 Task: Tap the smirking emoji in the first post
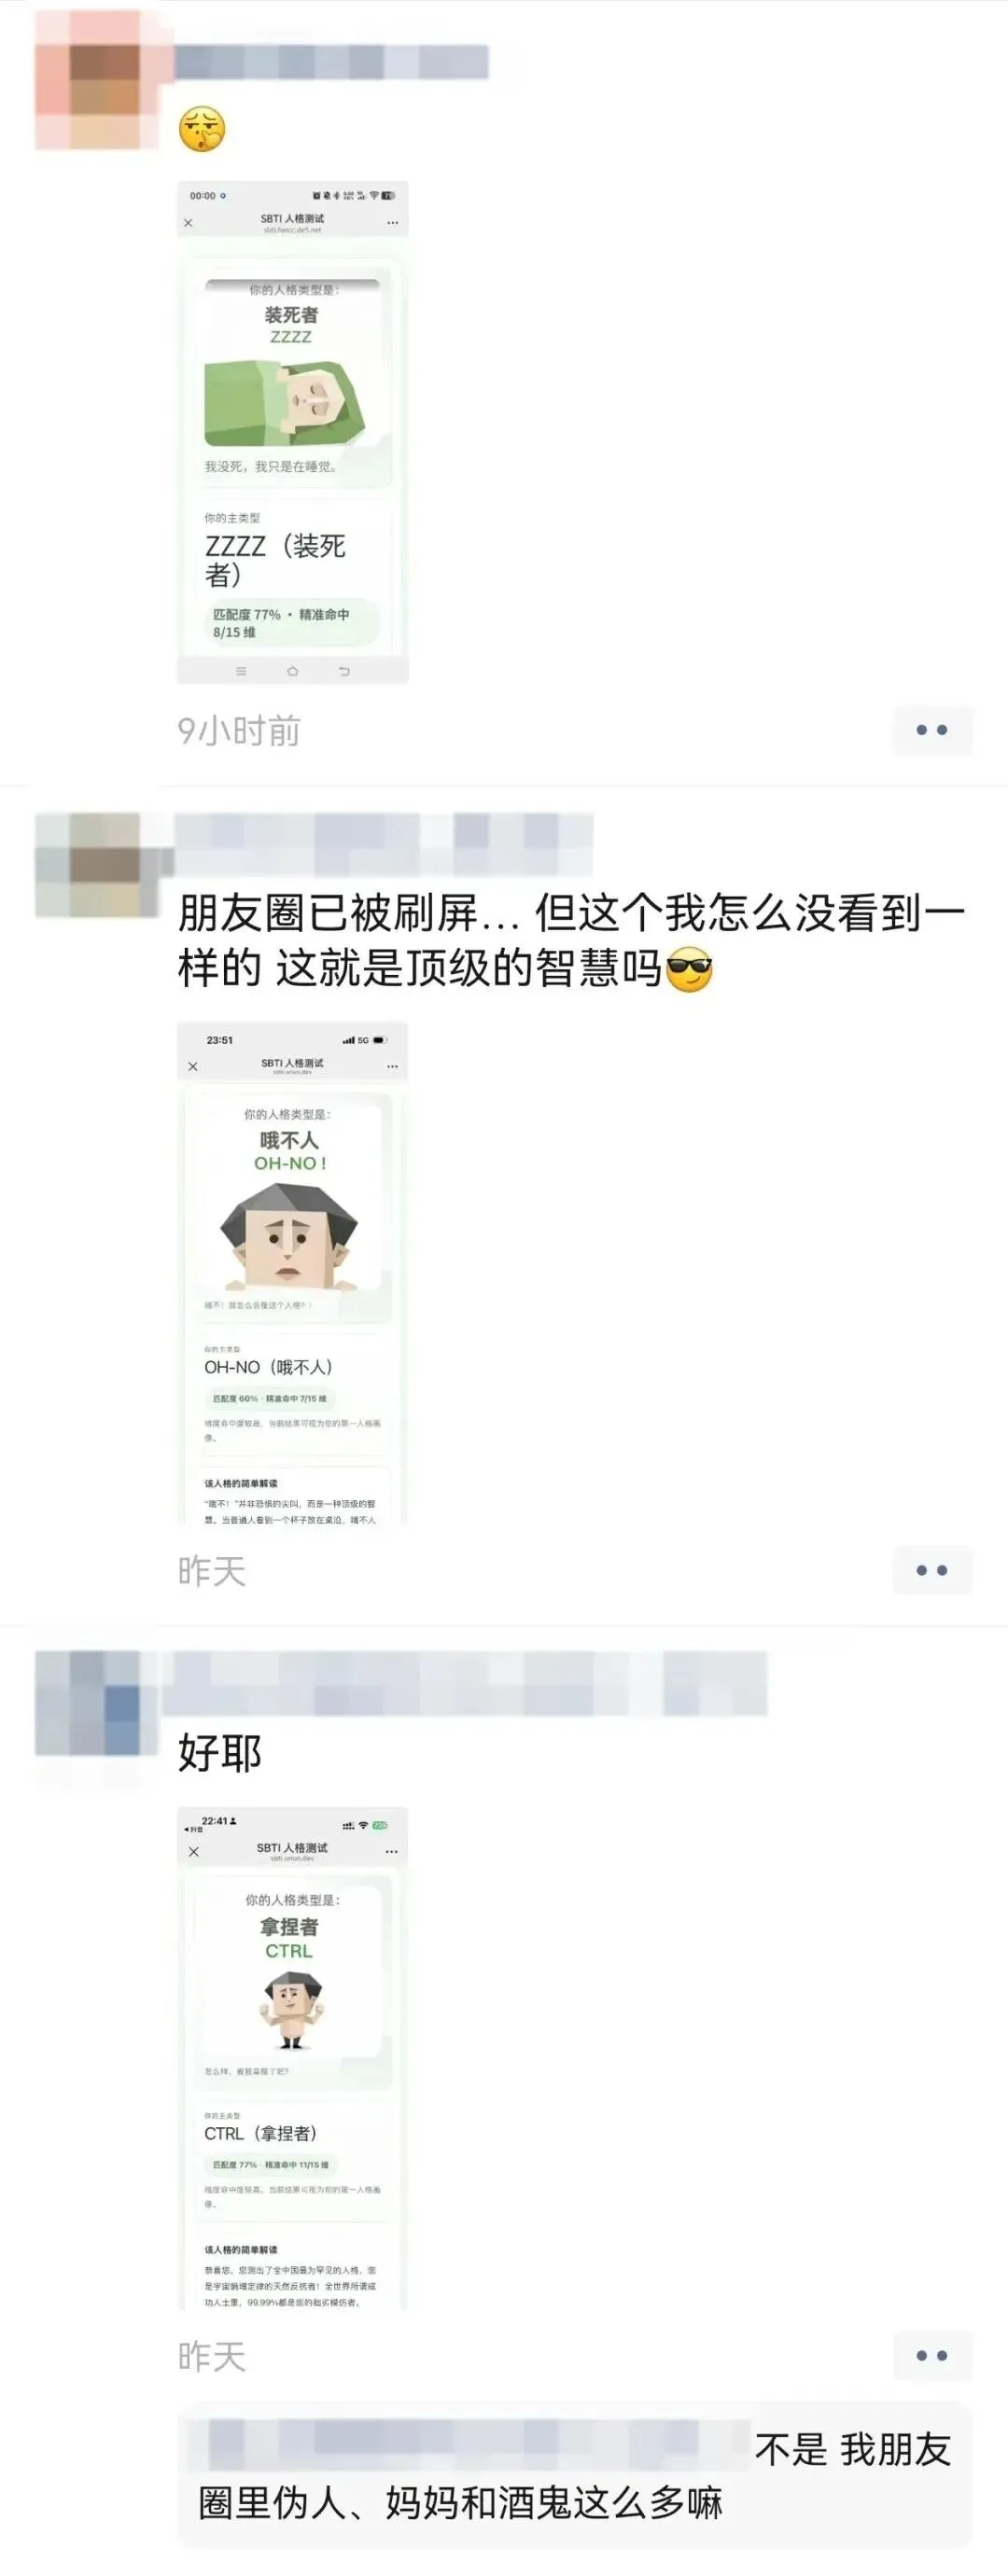tap(202, 129)
